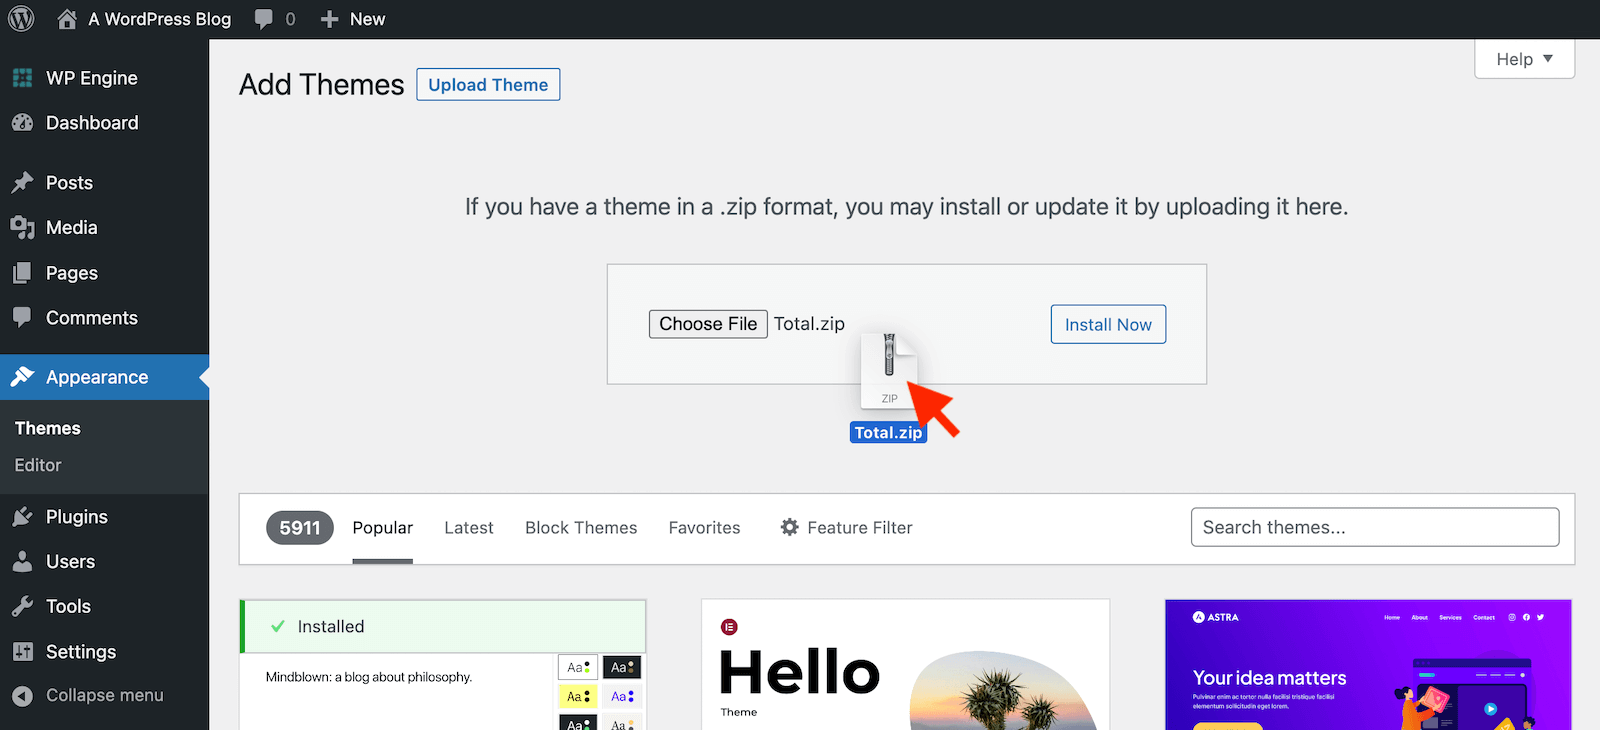Click the Collapse menu arrow icon

(x=22, y=696)
